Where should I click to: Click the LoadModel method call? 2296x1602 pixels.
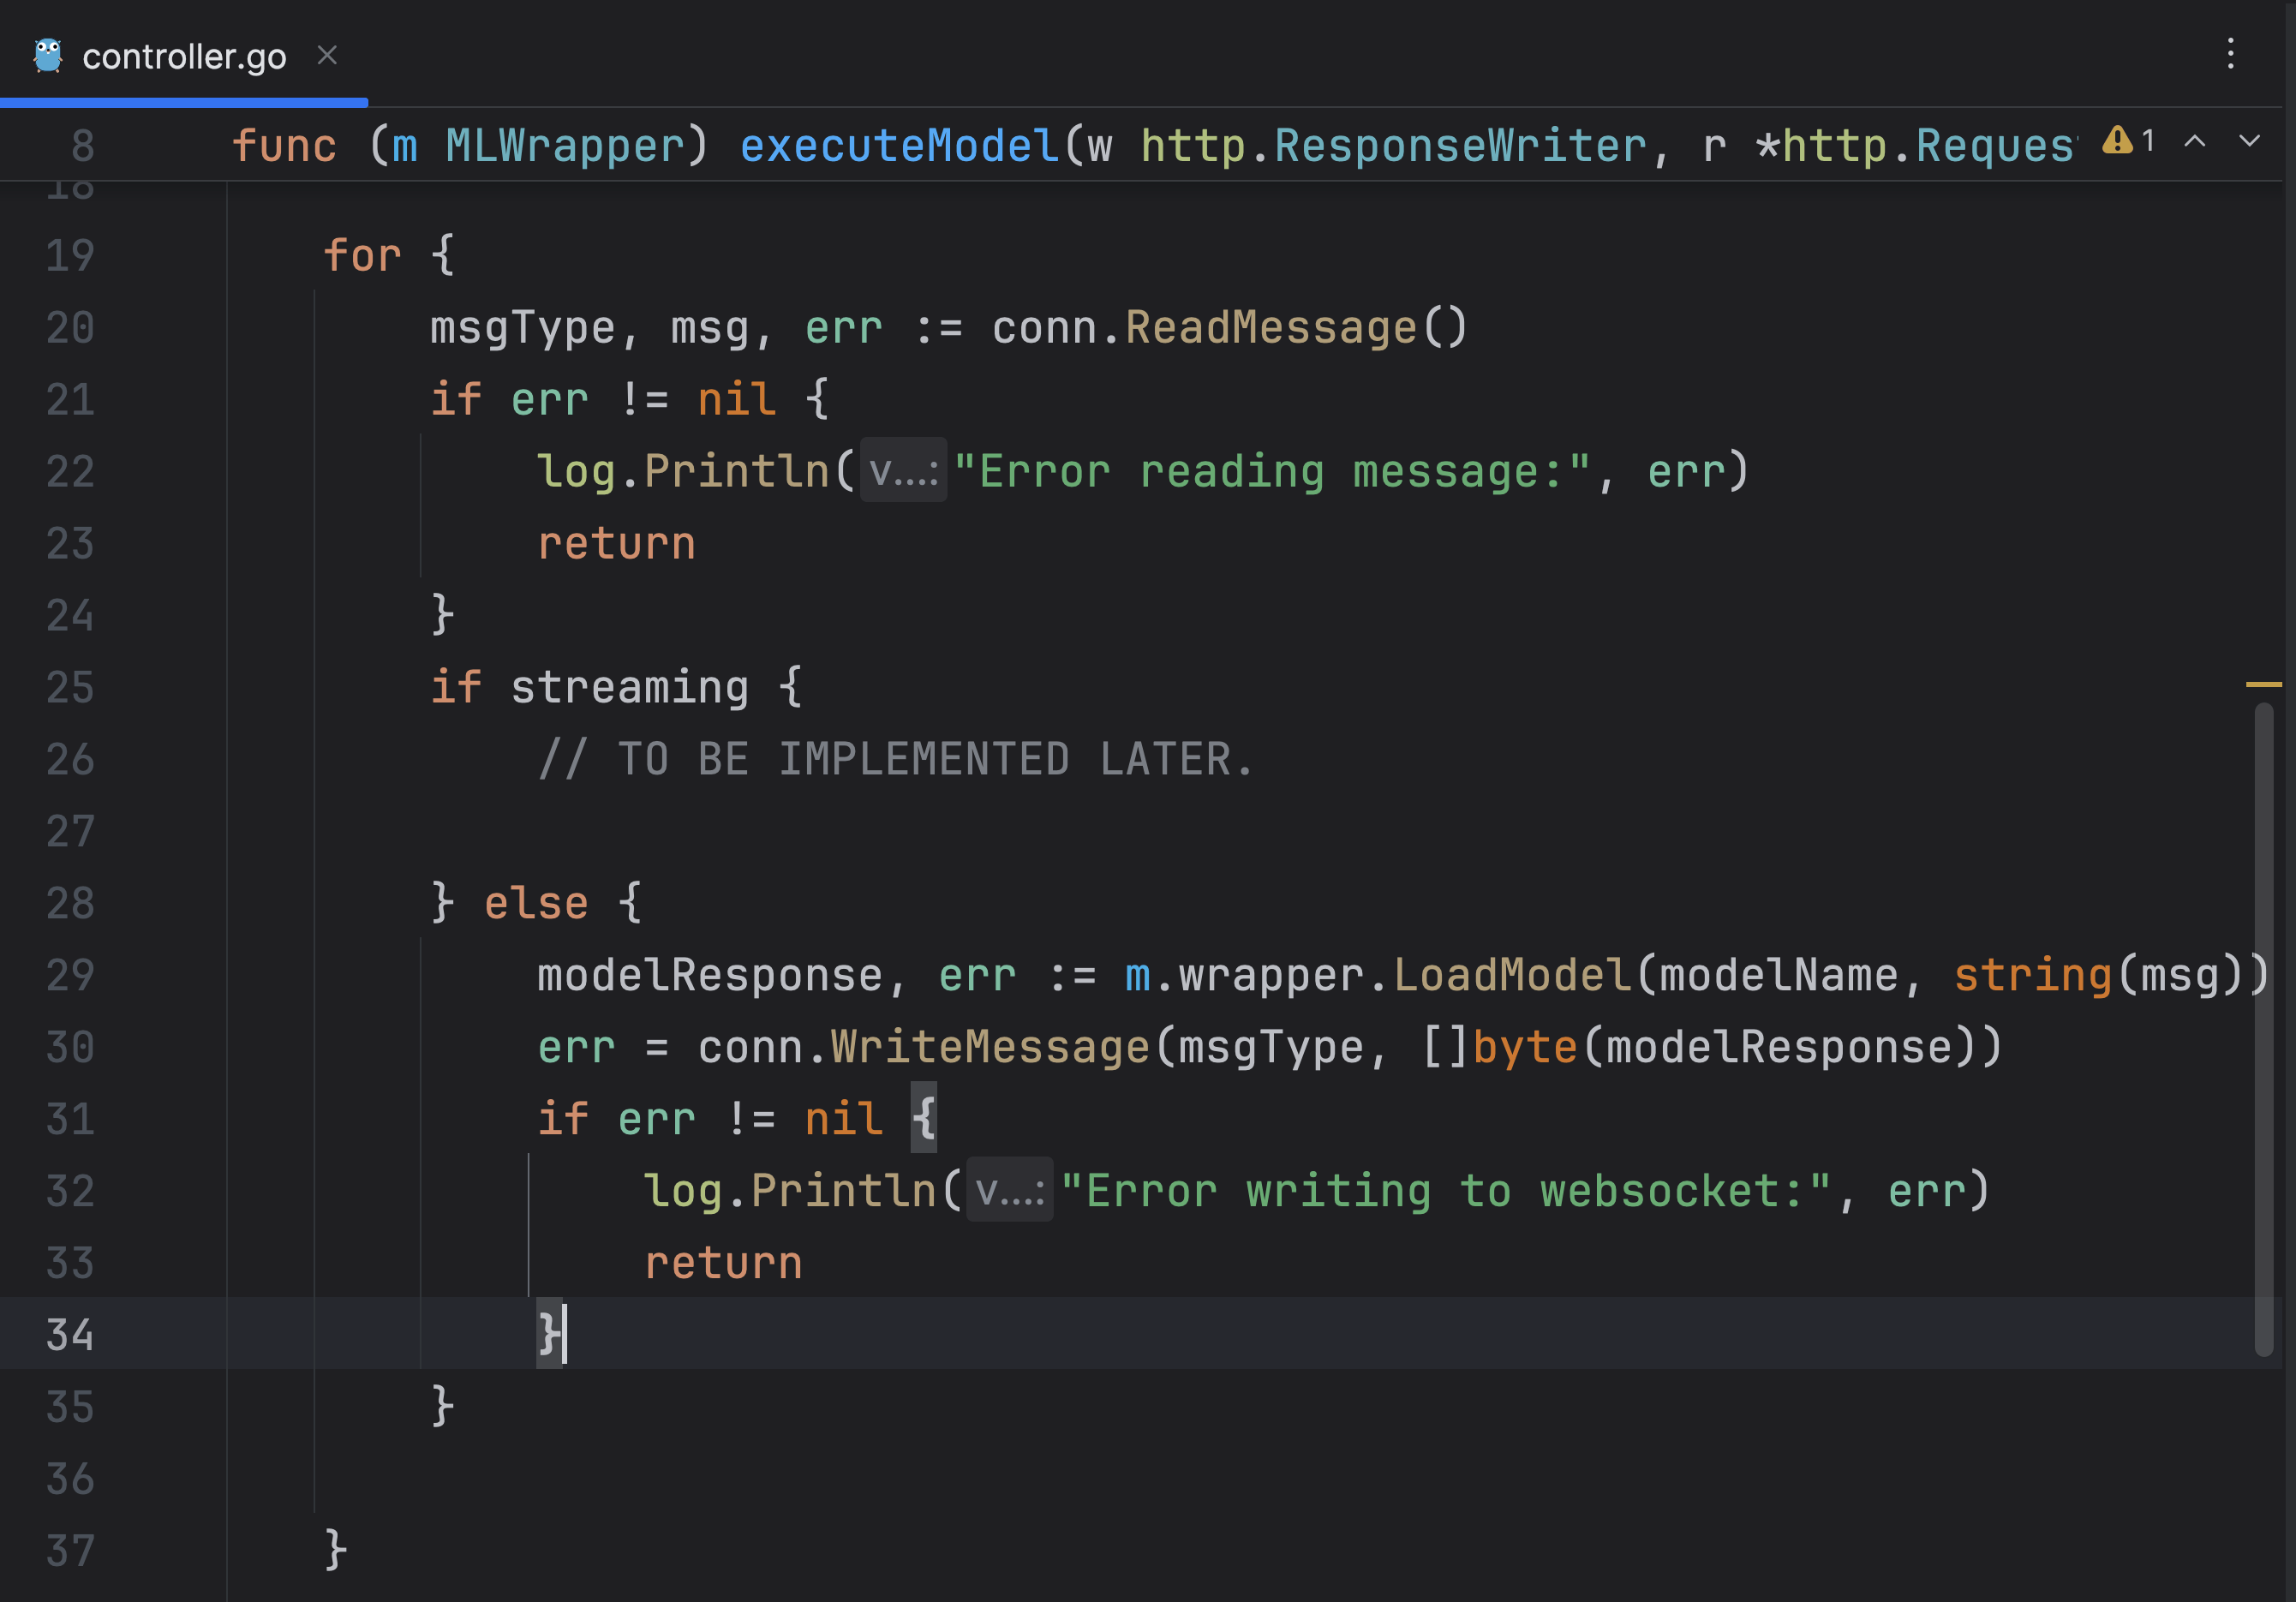tap(1512, 976)
